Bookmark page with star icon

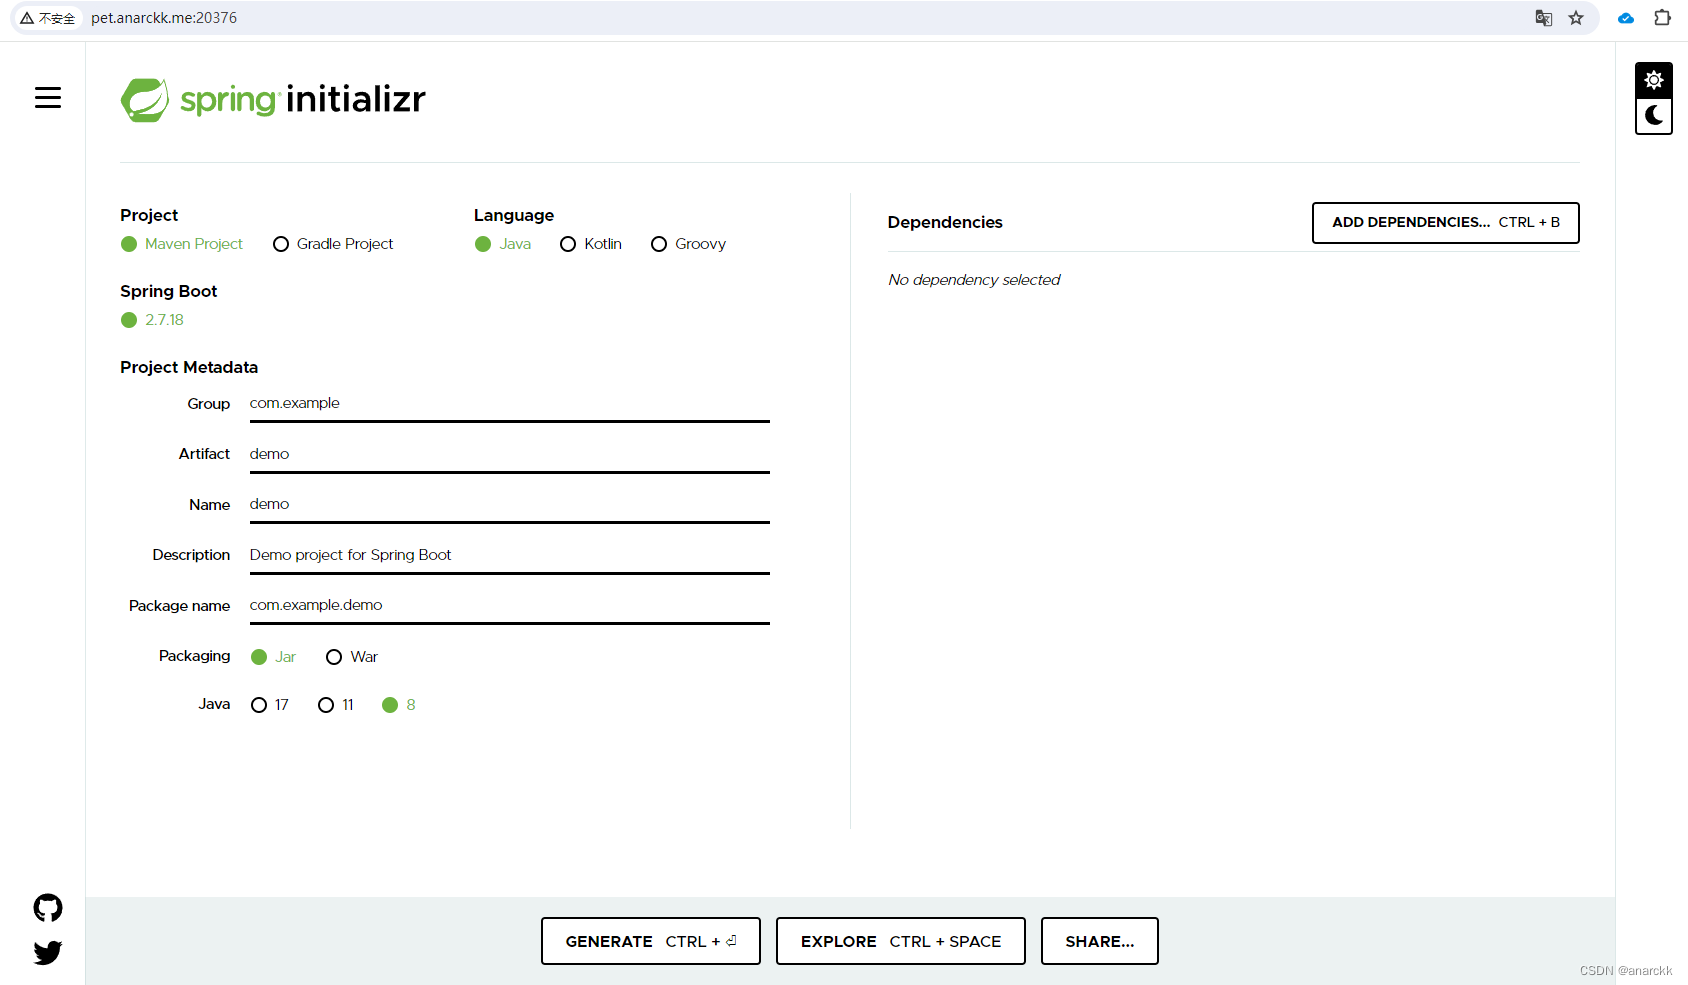[1576, 18]
